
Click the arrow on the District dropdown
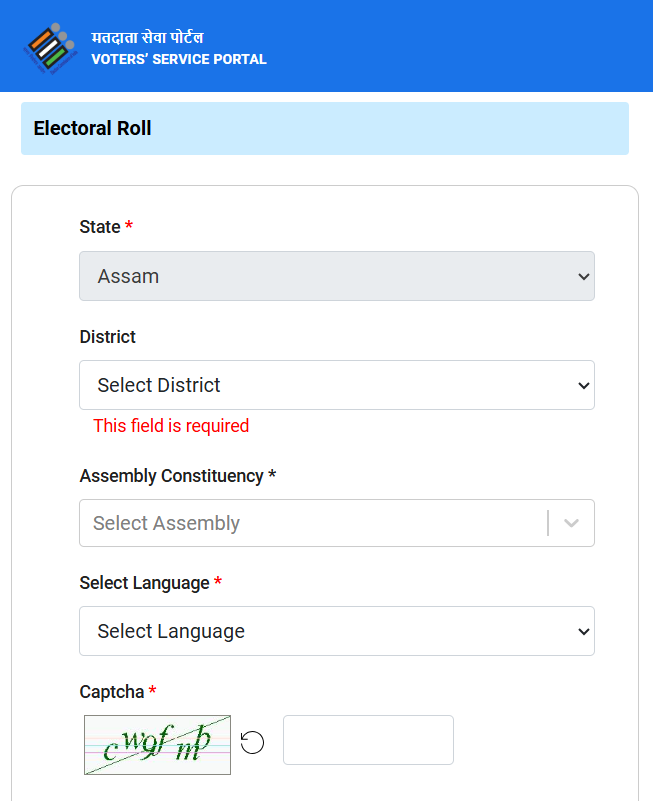pyautogui.click(x=584, y=385)
